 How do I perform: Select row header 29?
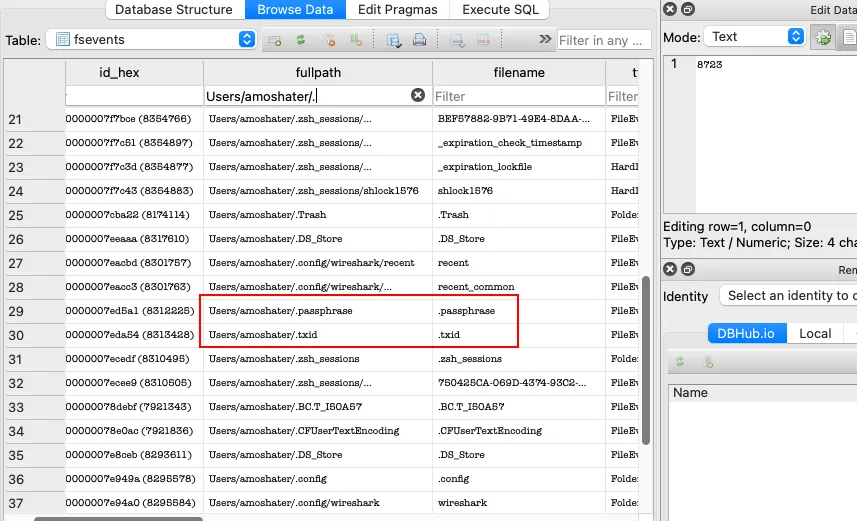coord(34,311)
